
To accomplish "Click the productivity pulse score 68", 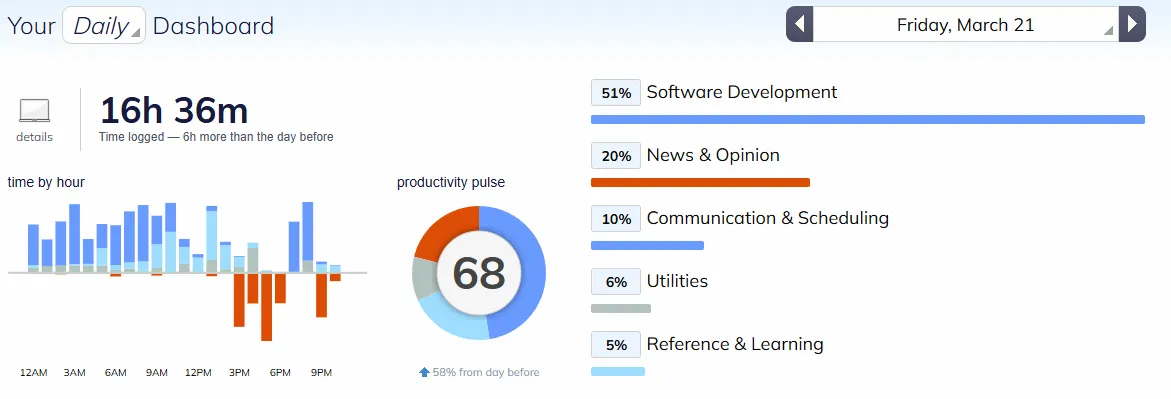I will click(x=479, y=273).
